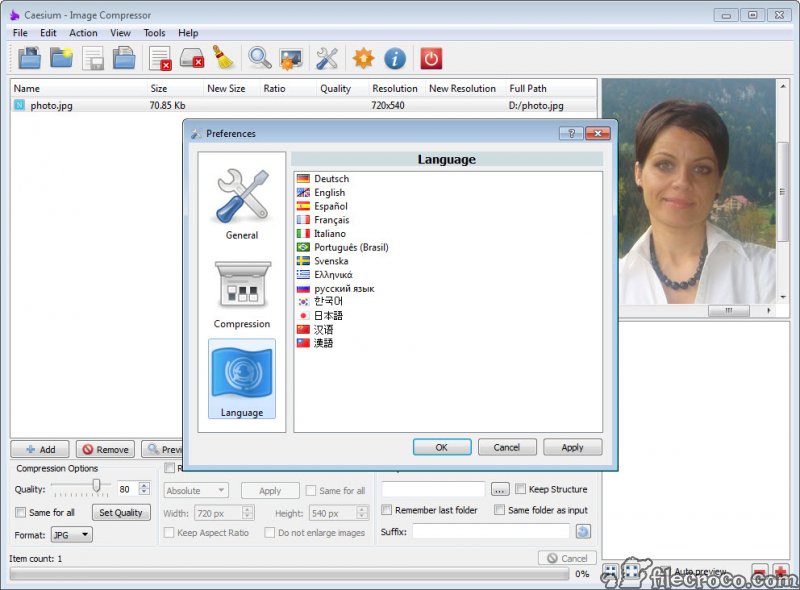800x590 pixels.
Task: Open the Action menu
Action: click(83, 33)
